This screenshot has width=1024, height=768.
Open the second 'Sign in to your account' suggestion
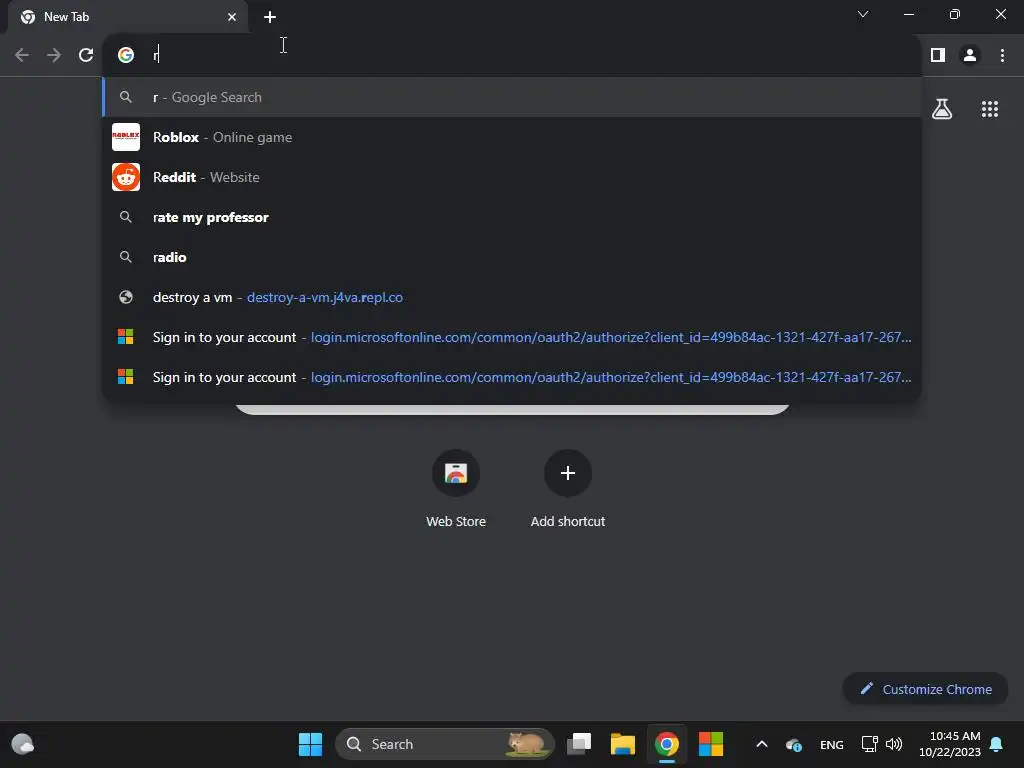point(512,377)
